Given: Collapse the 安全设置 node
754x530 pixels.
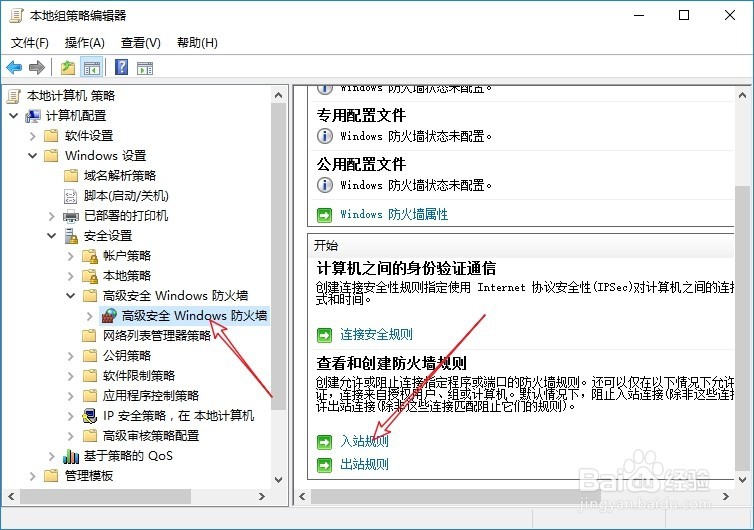Looking at the screenshot, I should [51, 236].
